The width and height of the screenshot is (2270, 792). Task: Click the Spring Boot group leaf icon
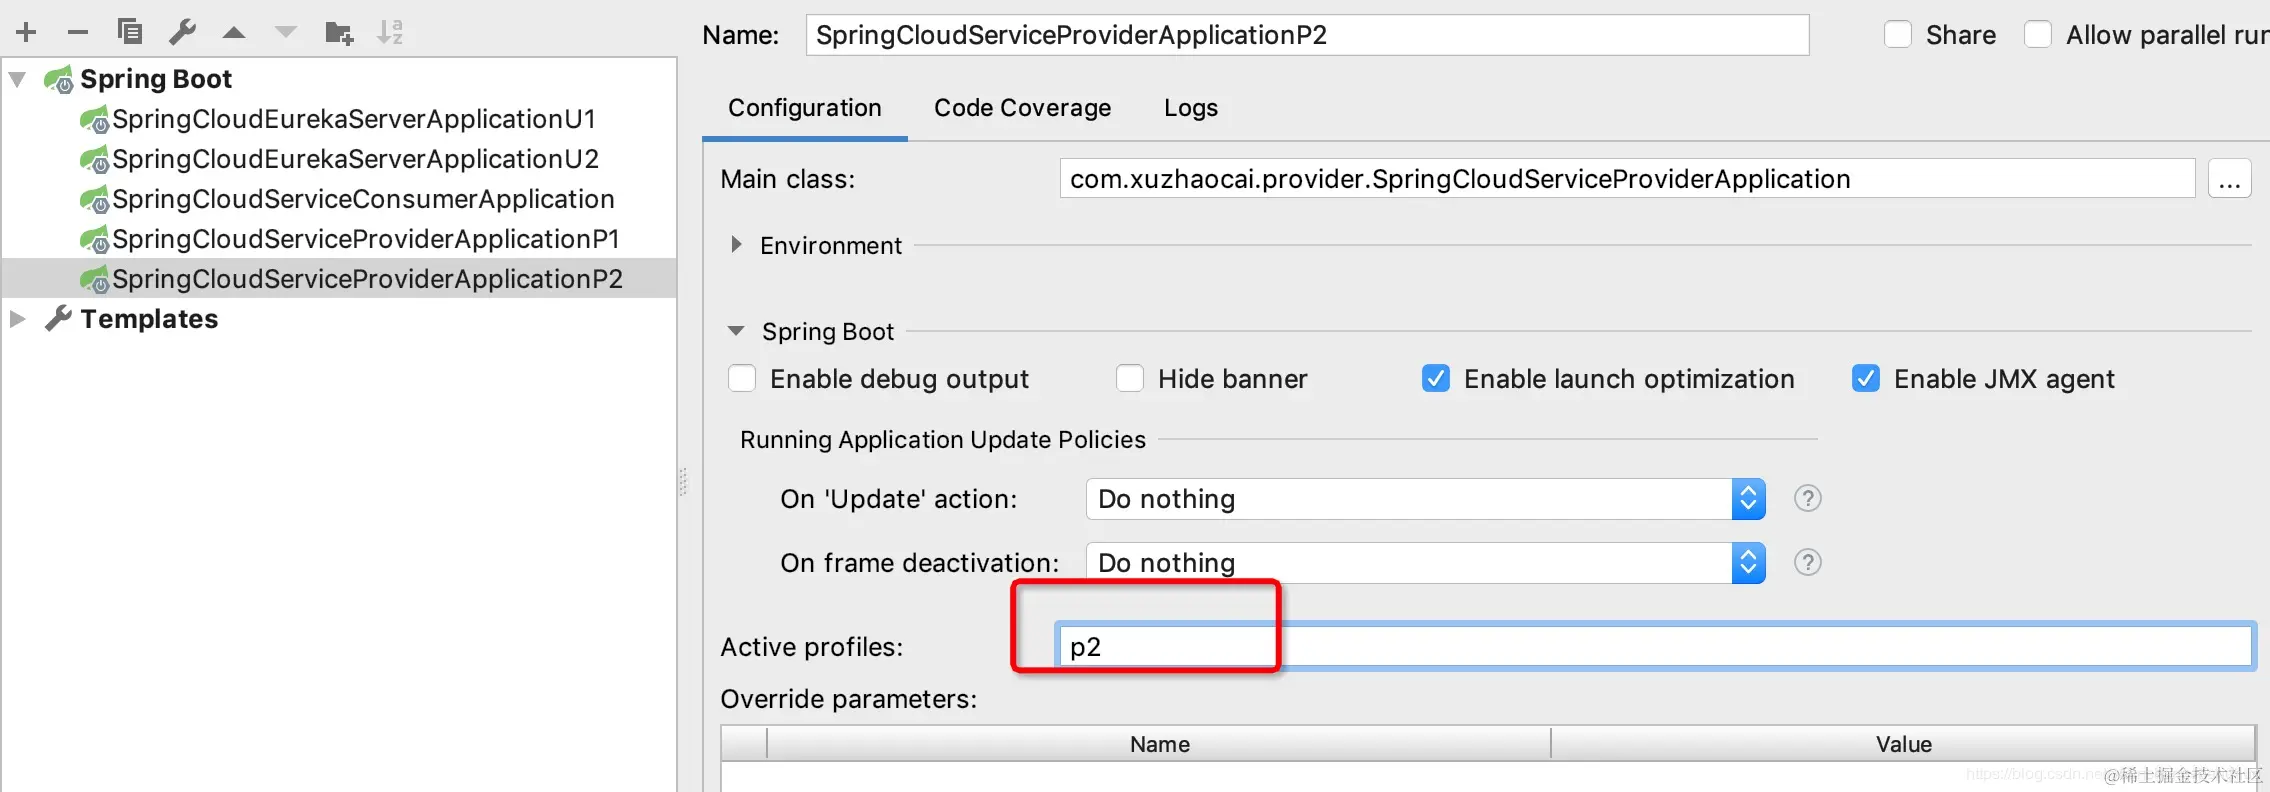tap(59, 79)
